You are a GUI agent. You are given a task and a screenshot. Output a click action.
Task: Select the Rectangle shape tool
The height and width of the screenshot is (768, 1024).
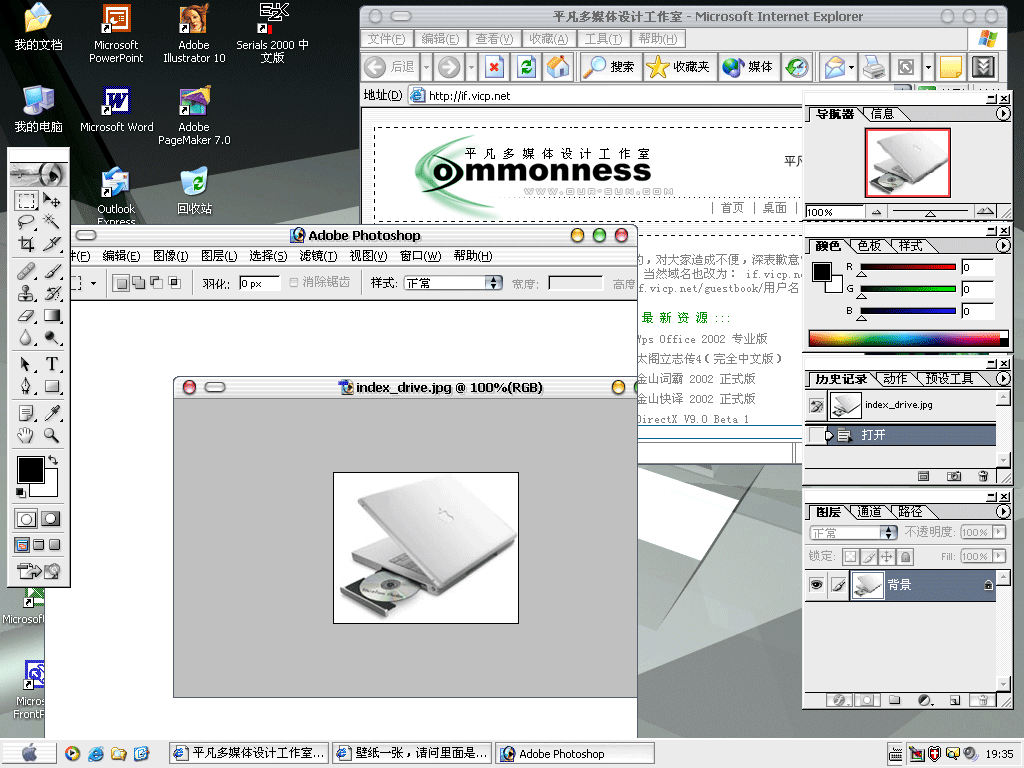click(52, 386)
